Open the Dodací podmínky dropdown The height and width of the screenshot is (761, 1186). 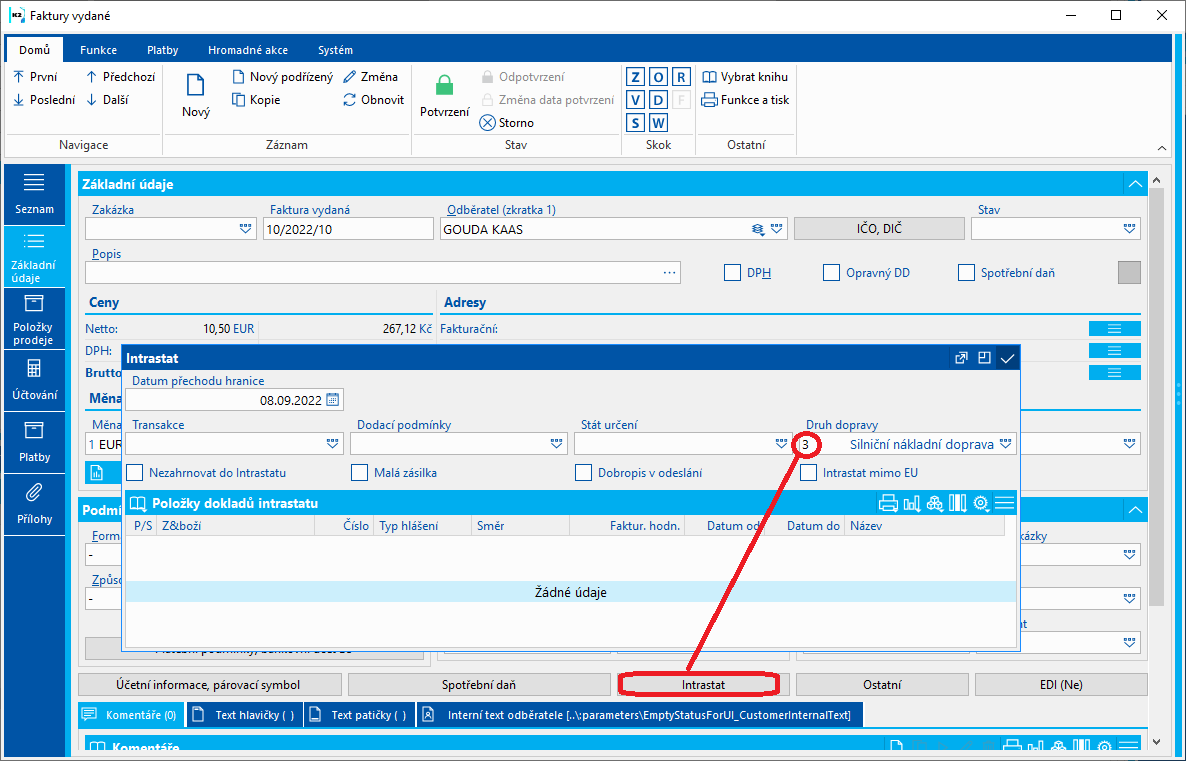click(557, 444)
